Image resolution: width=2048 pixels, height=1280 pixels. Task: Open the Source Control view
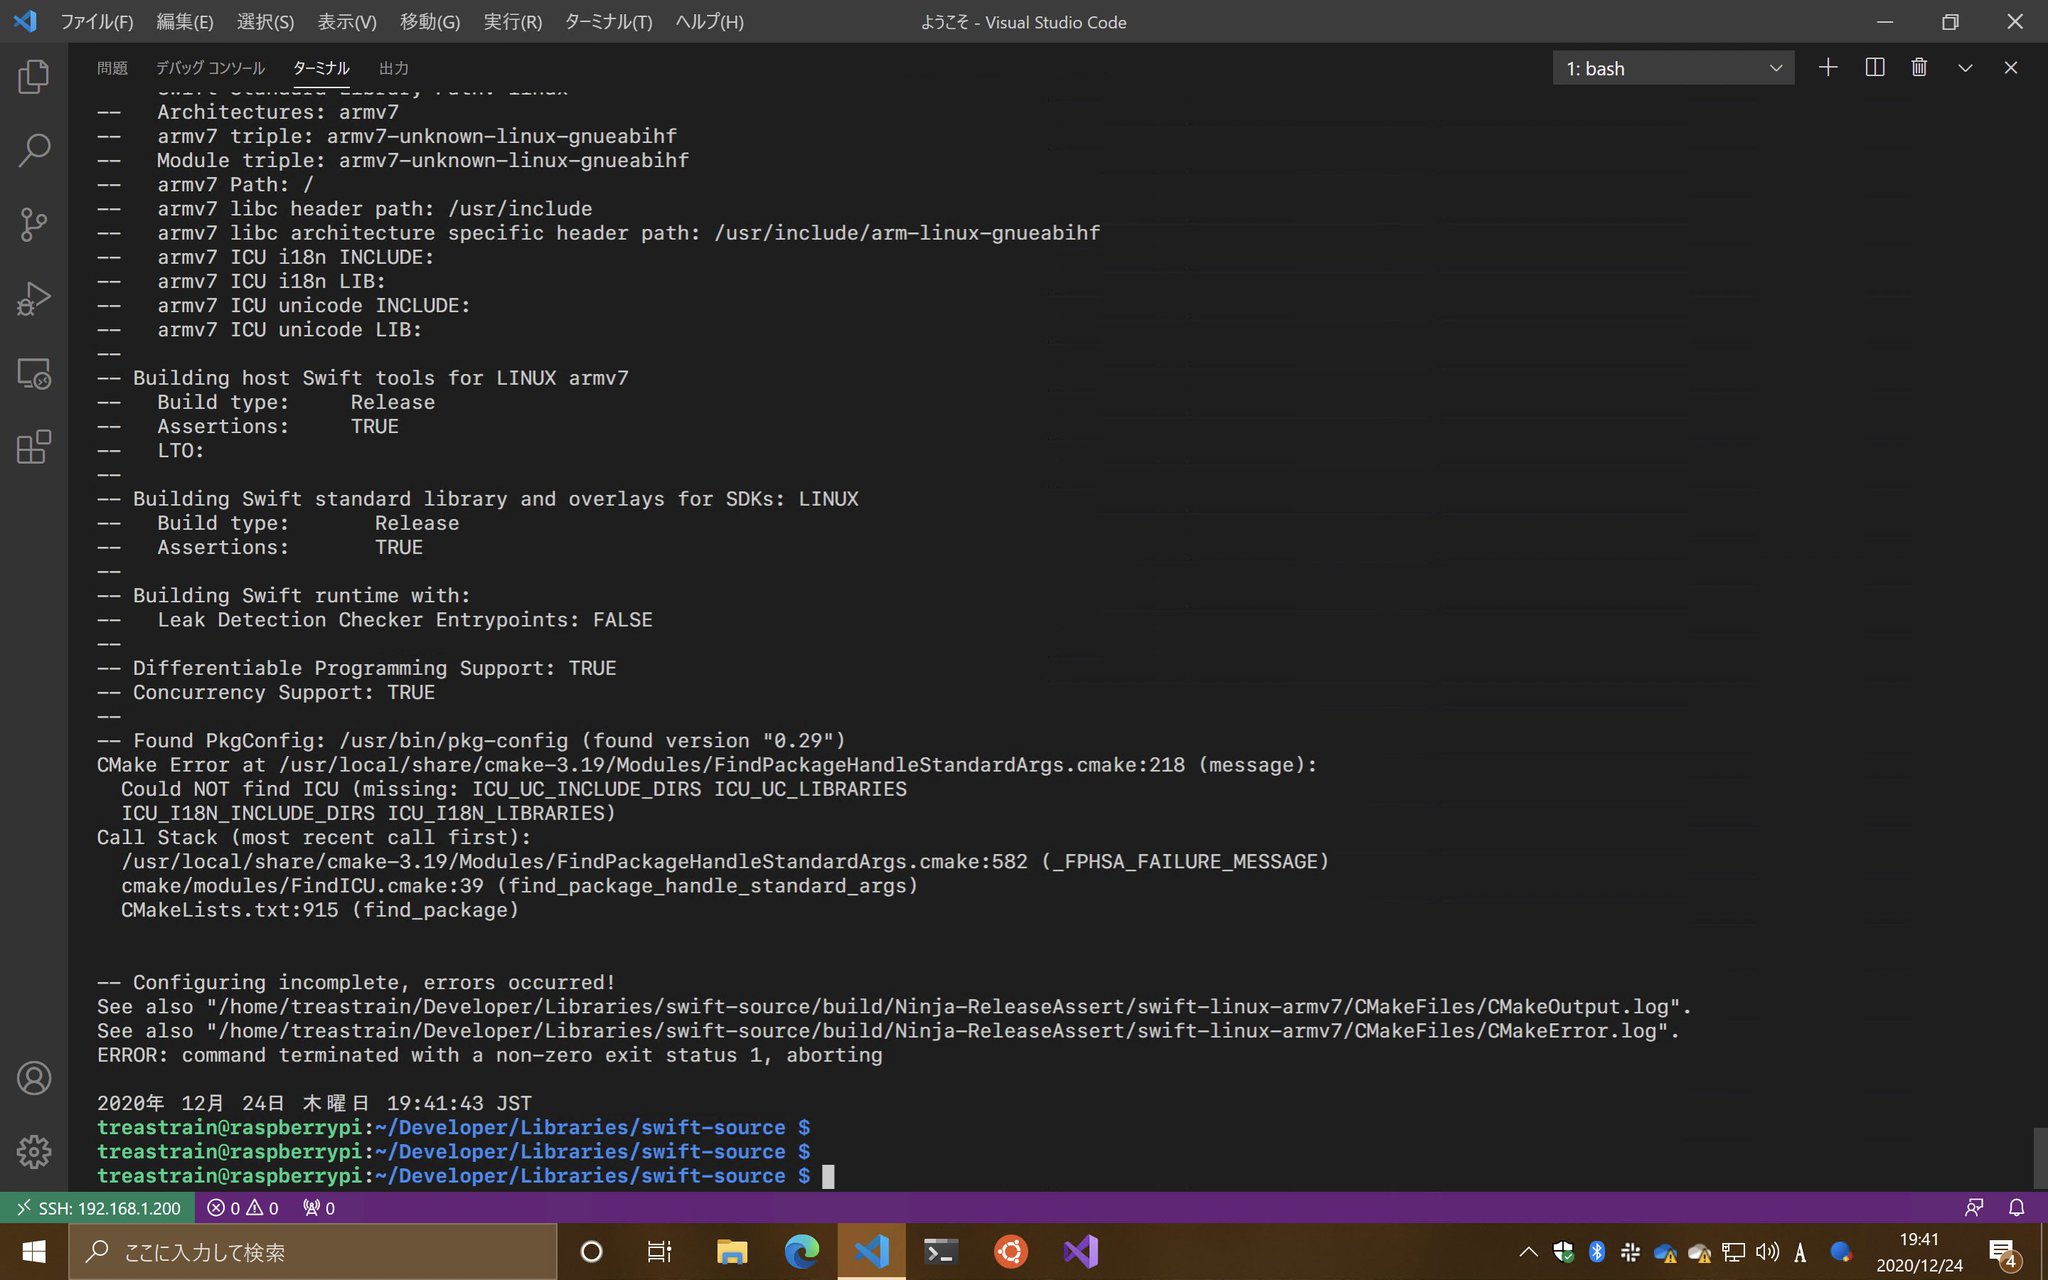[34, 225]
